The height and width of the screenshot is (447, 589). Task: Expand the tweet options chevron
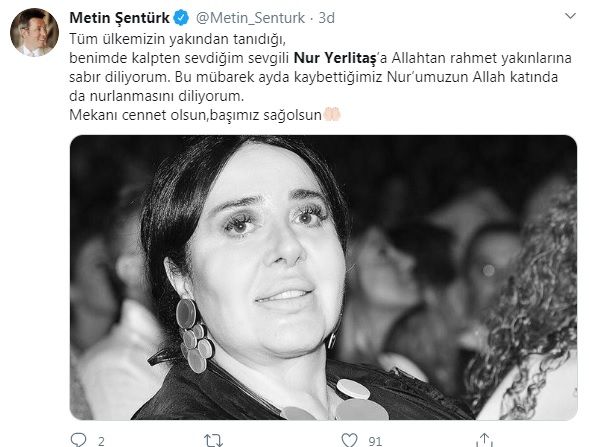(570, 16)
